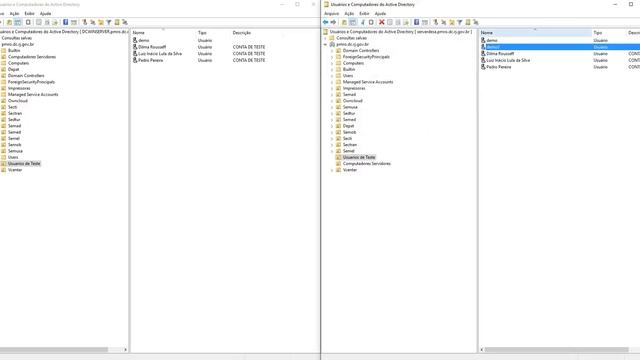The image size is (640, 360).
Task: Expand Consultas salvas node in servendesa window
Action: coord(326,38)
